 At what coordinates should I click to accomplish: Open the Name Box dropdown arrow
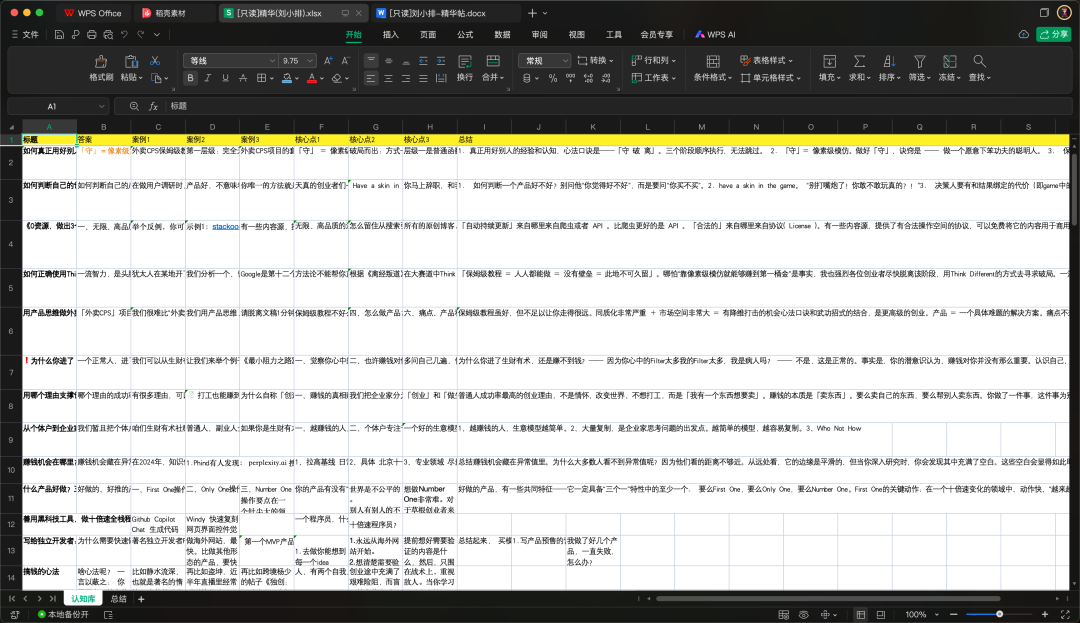click(x=102, y=106)
